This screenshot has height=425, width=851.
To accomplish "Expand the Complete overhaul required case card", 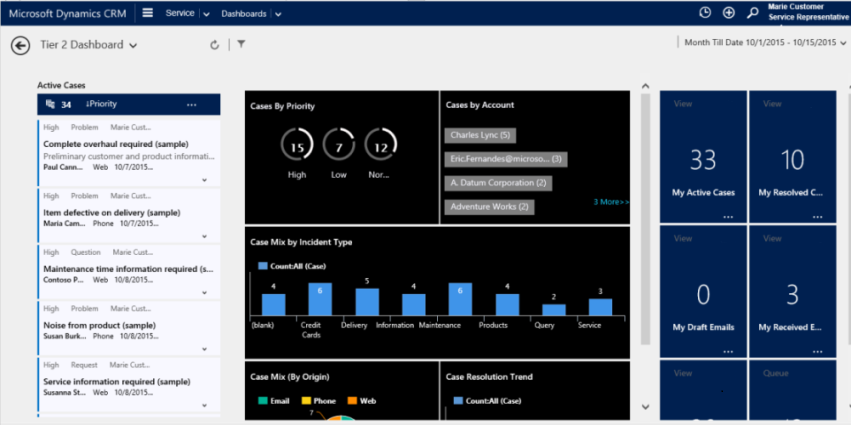I will (x=204, y=180).
